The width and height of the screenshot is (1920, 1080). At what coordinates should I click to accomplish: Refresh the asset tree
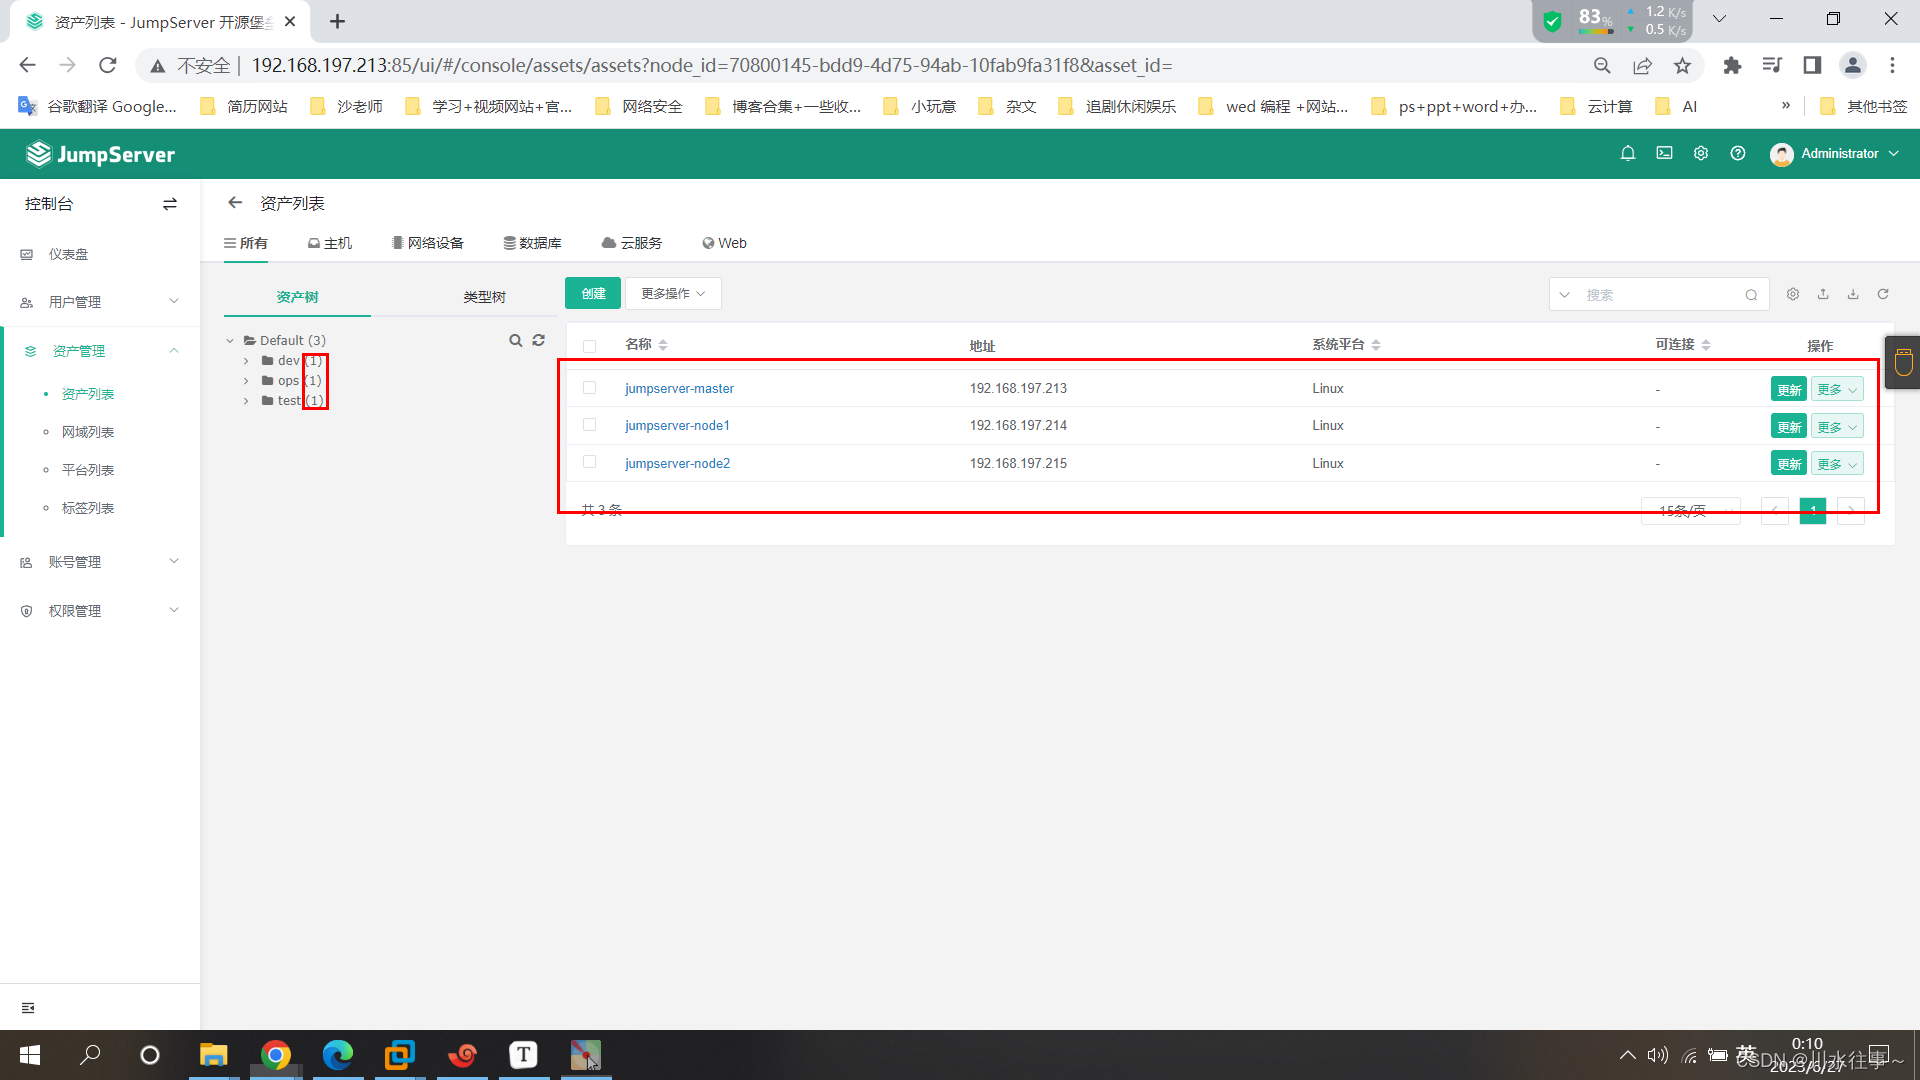click(539, 341)
